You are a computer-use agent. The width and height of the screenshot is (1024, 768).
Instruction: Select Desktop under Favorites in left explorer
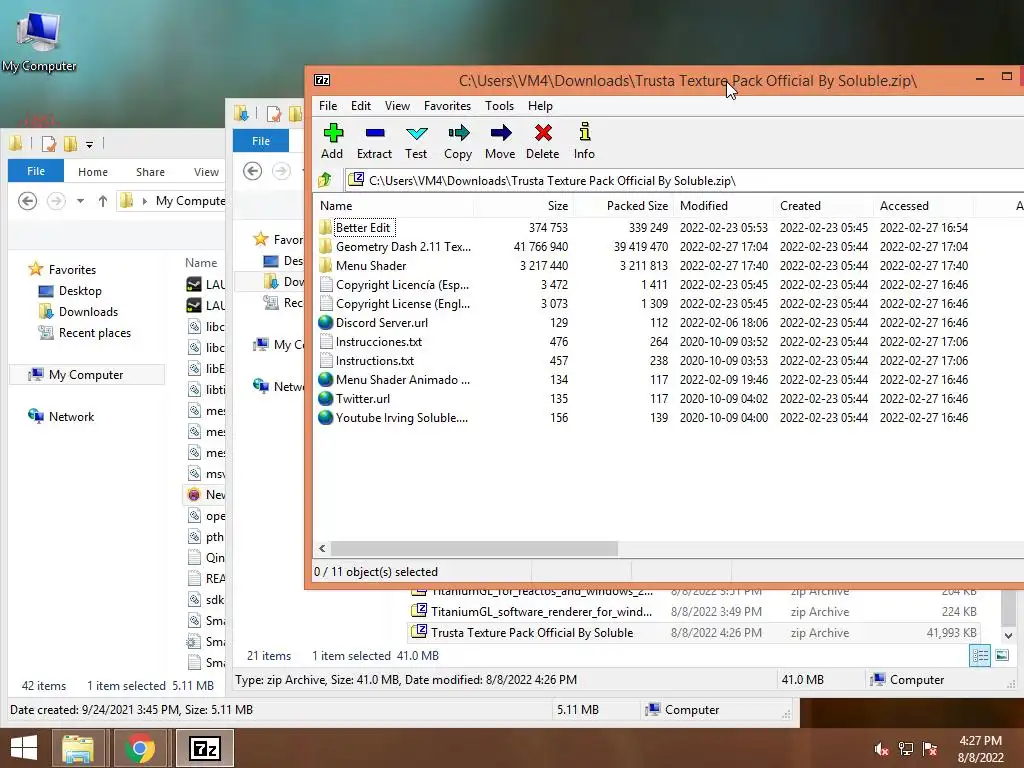(x=71, y=291)
